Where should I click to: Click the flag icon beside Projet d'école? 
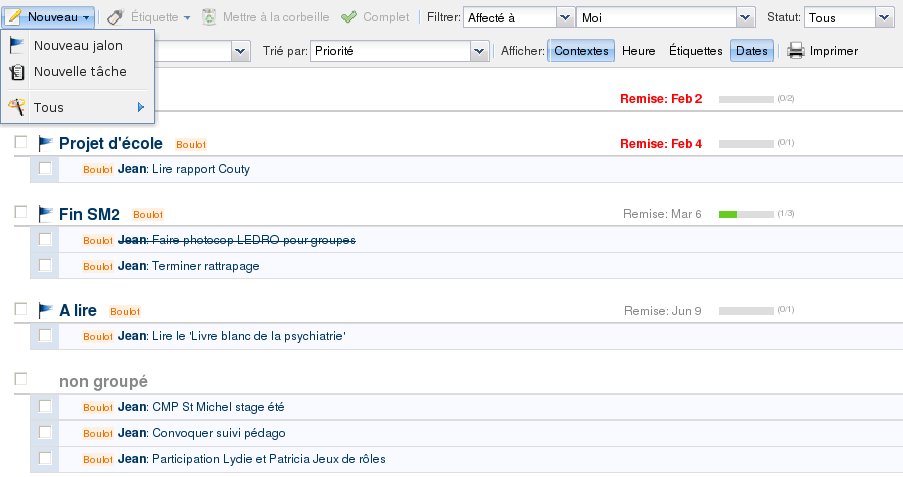(x=45, y=143)
